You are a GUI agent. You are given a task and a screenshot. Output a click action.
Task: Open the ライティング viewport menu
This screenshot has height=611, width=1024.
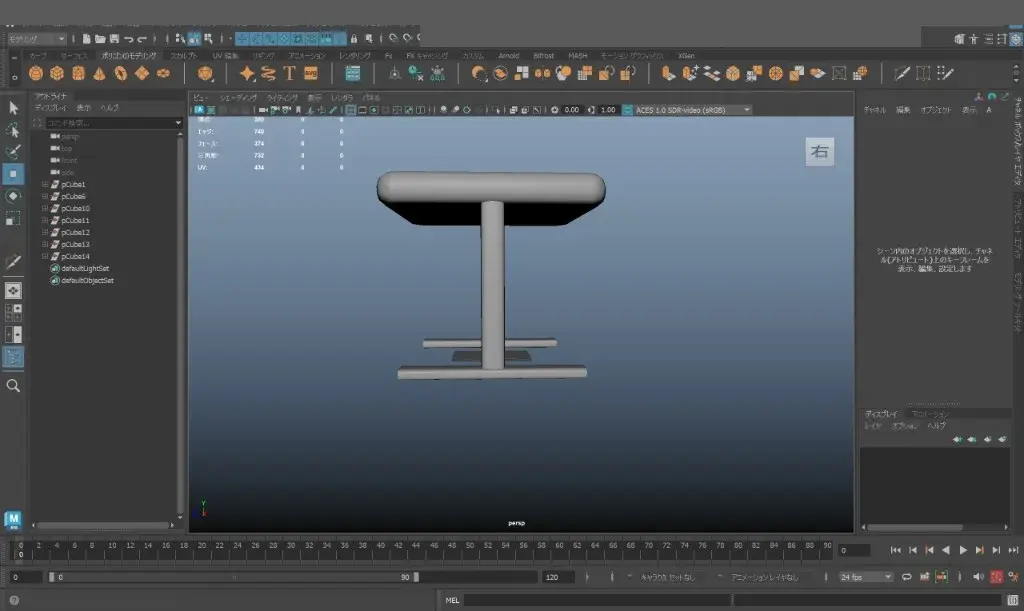[x=281, y=98]
